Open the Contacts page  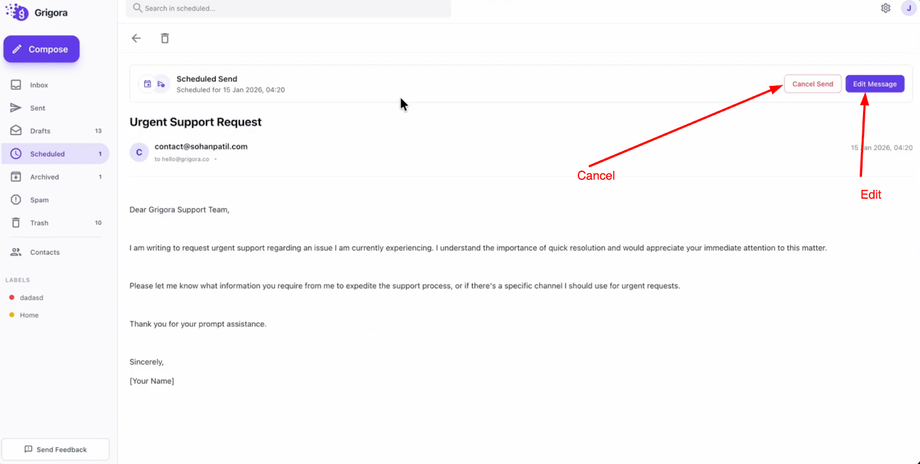55,252
